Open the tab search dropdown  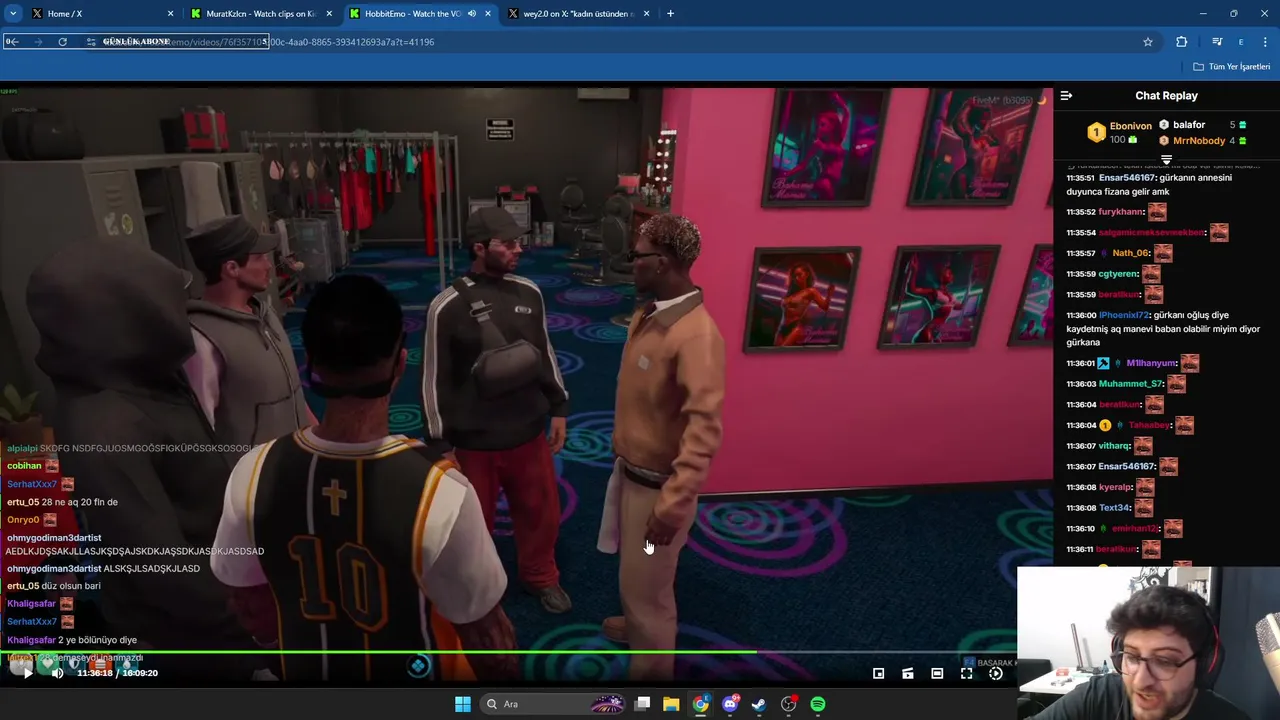(x=13, y=14)
